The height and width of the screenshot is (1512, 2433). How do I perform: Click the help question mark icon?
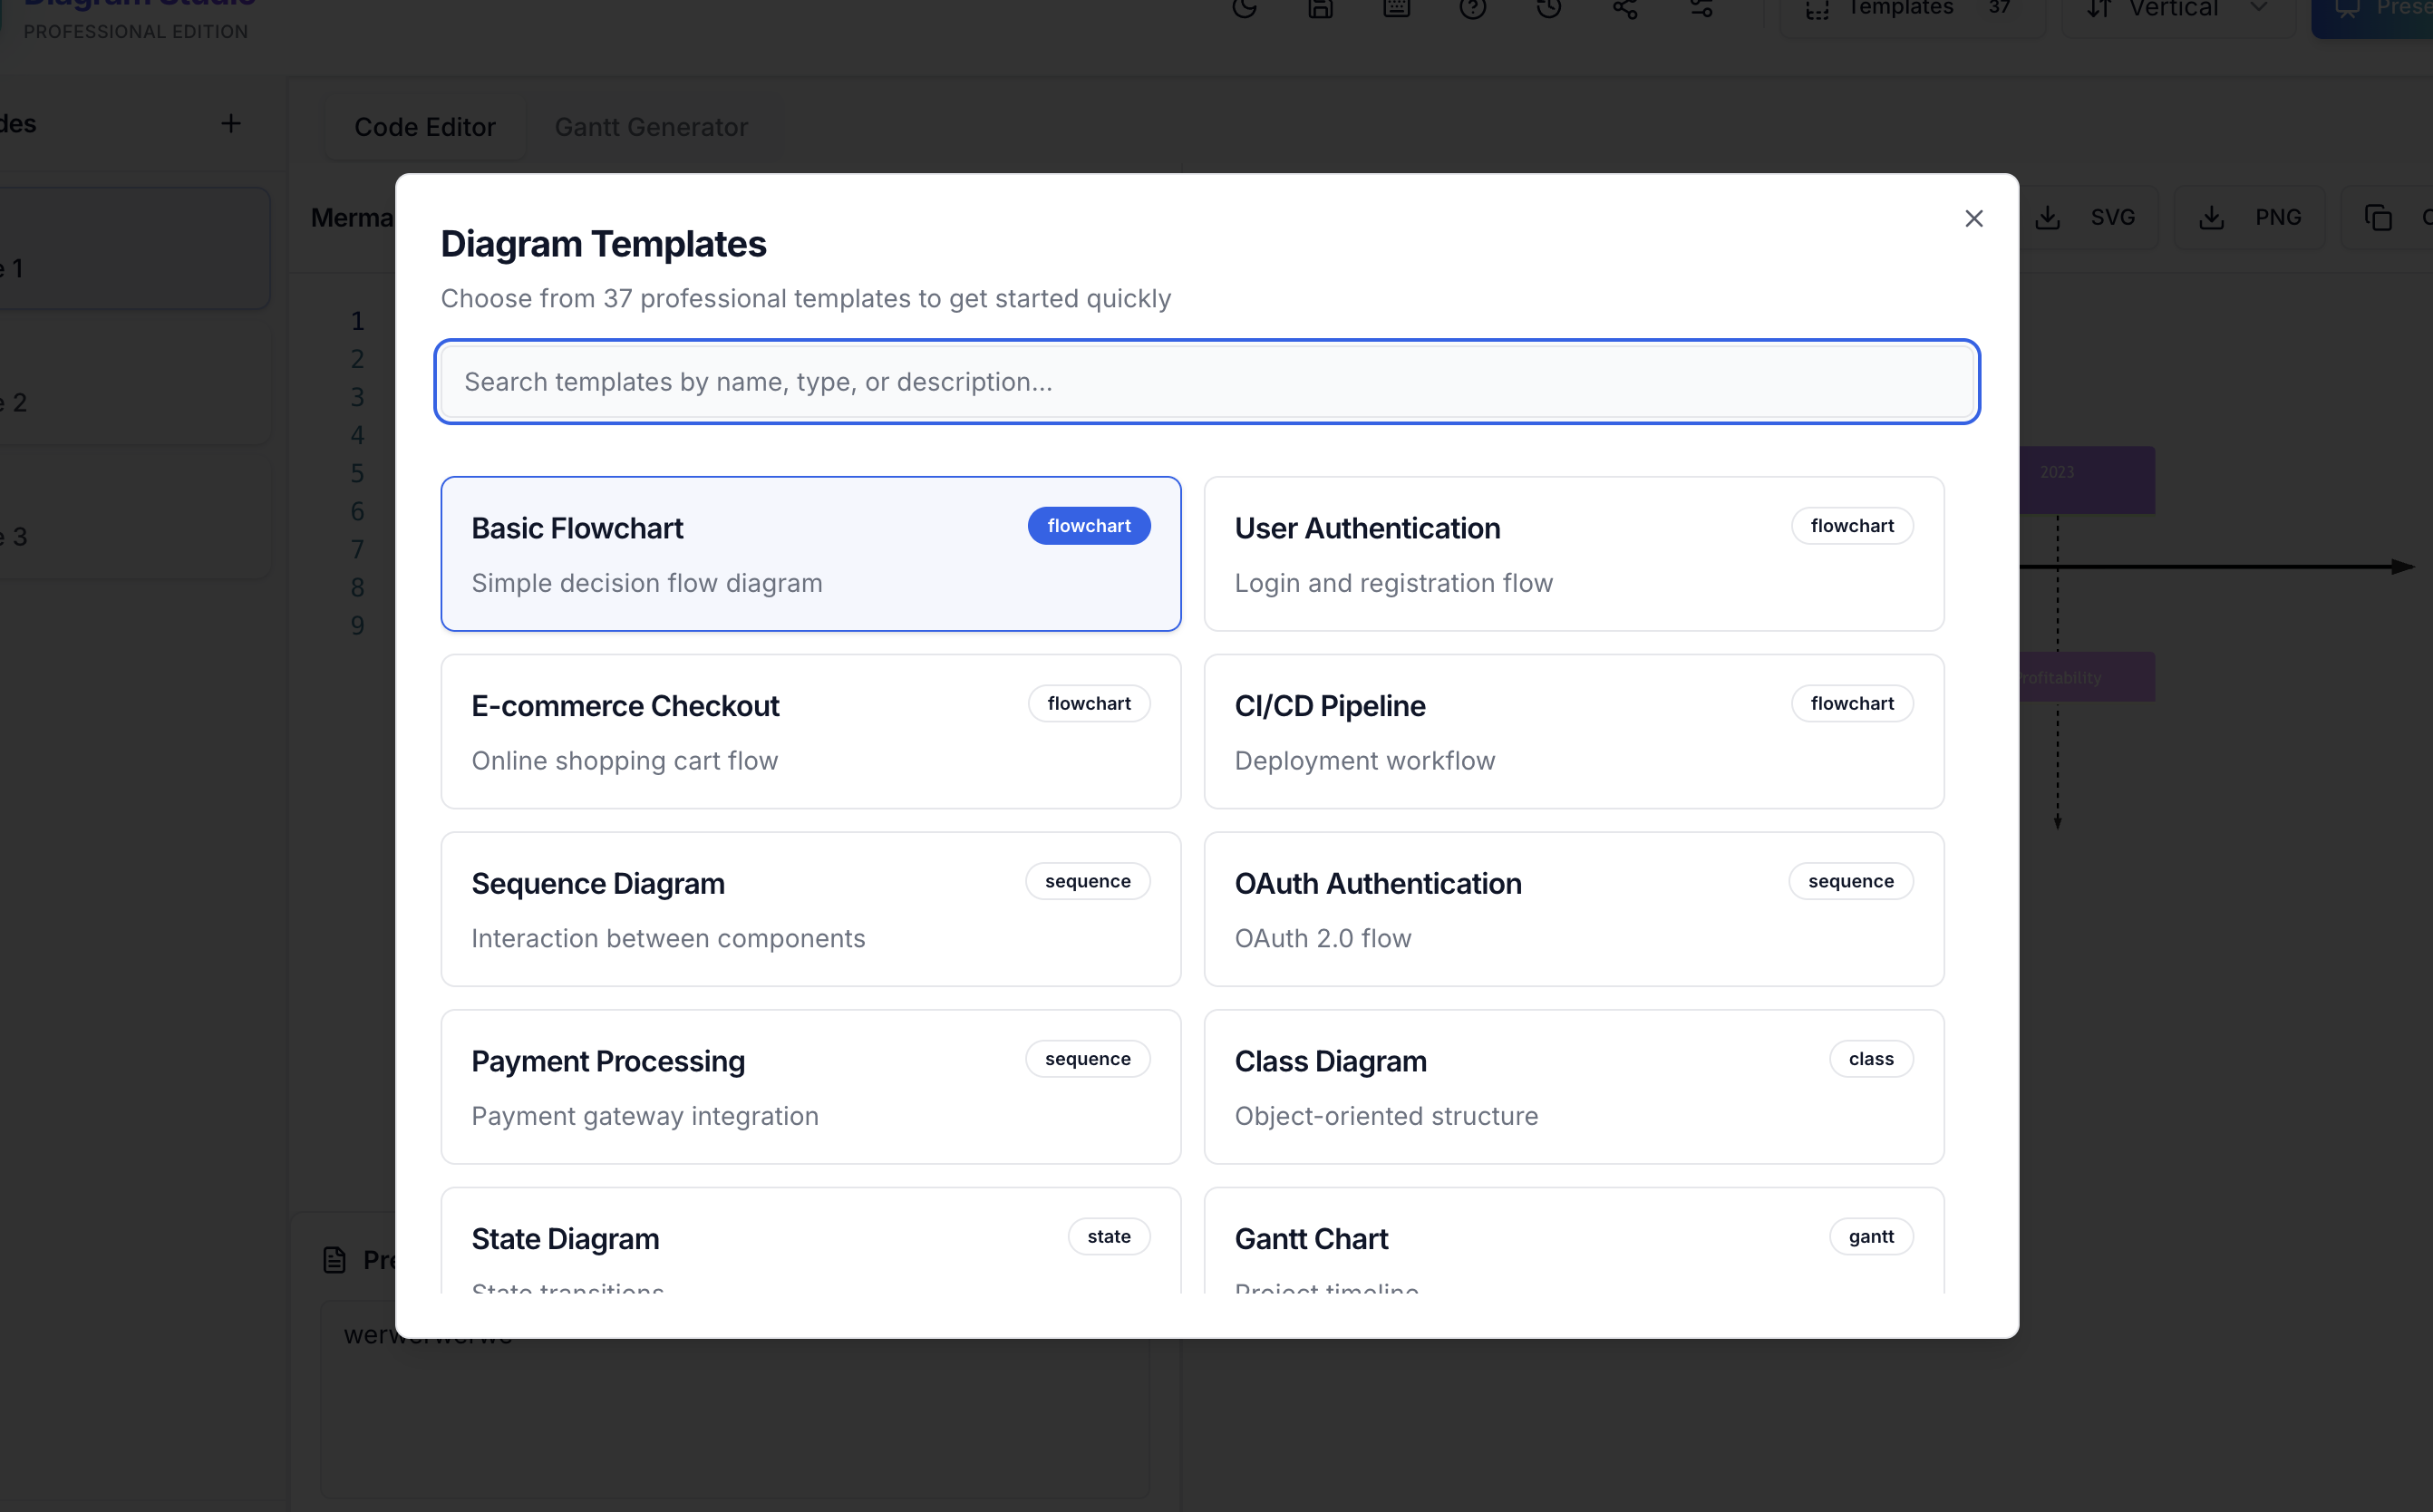point(1472,8)
